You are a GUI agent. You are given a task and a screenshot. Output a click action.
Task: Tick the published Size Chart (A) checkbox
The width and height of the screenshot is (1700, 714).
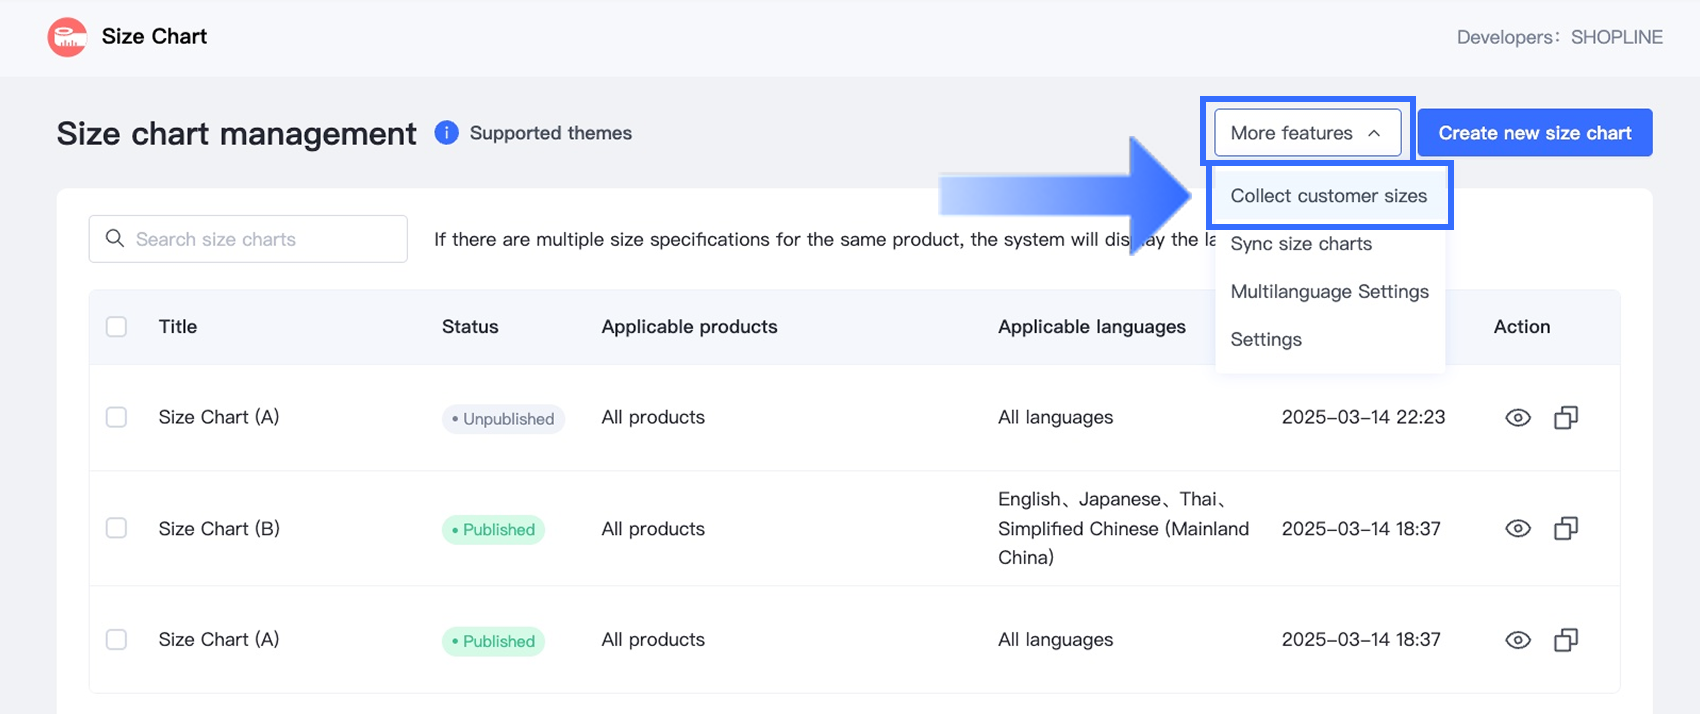(117, 639)
